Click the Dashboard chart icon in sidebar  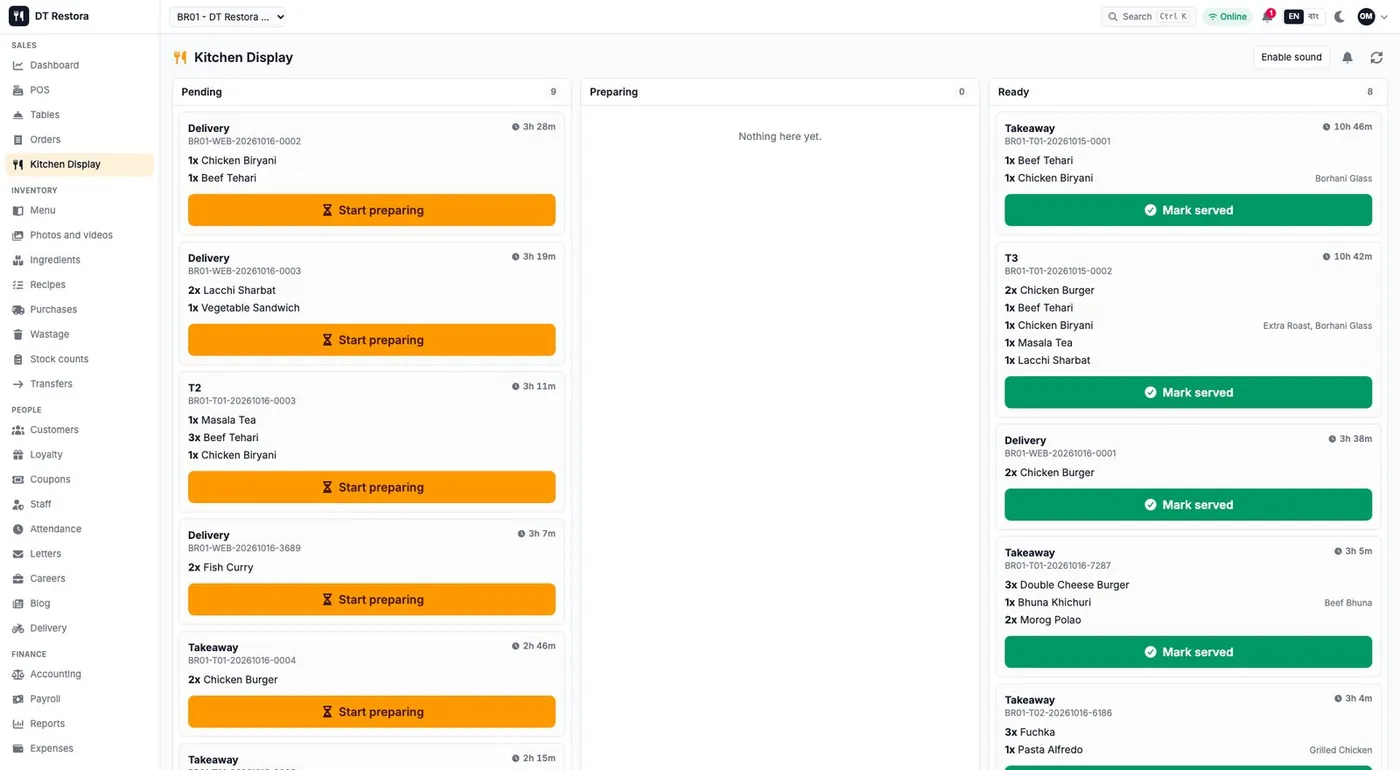[18, 65]
